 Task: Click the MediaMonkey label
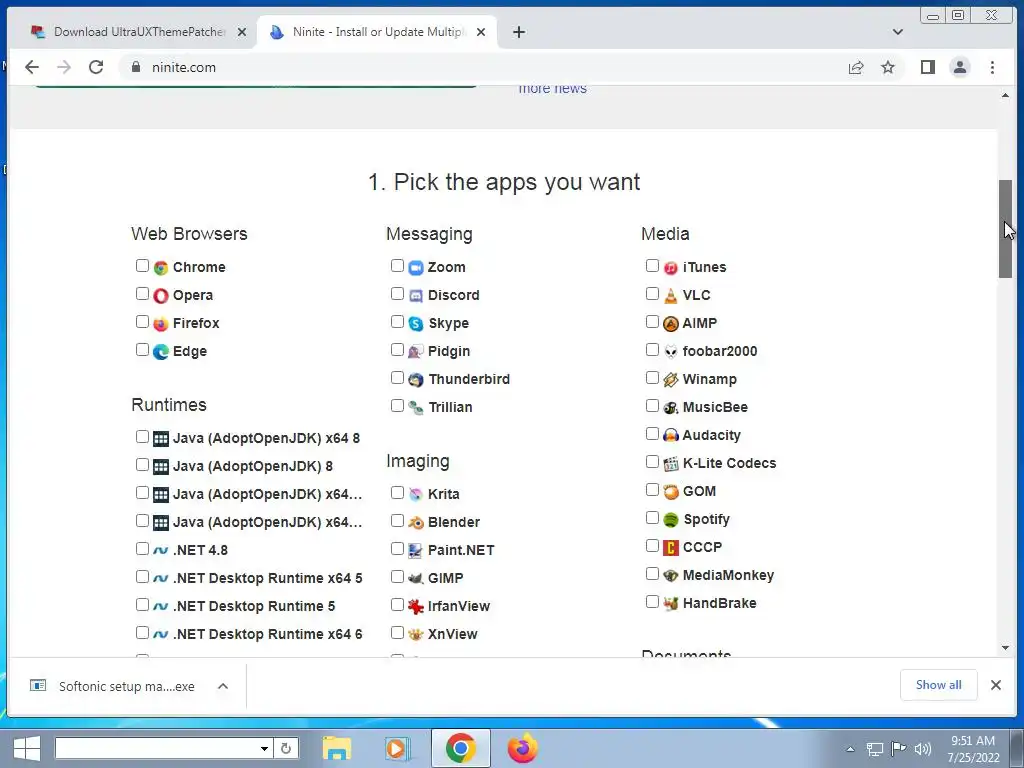[728, 575]
